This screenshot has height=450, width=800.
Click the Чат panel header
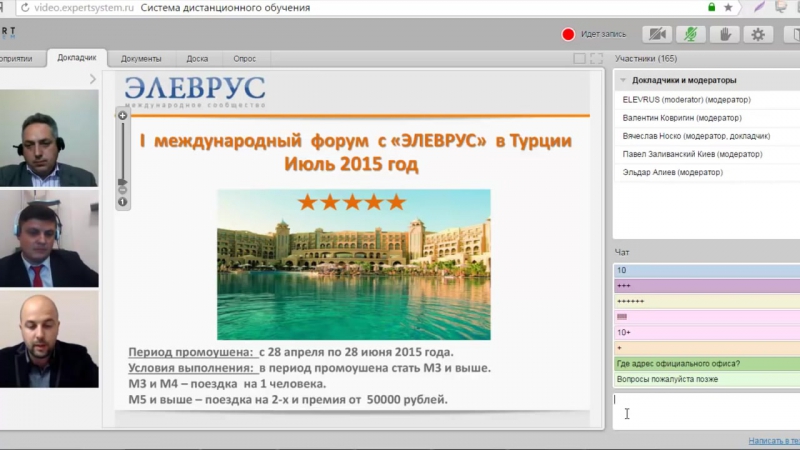pos(622,253)
